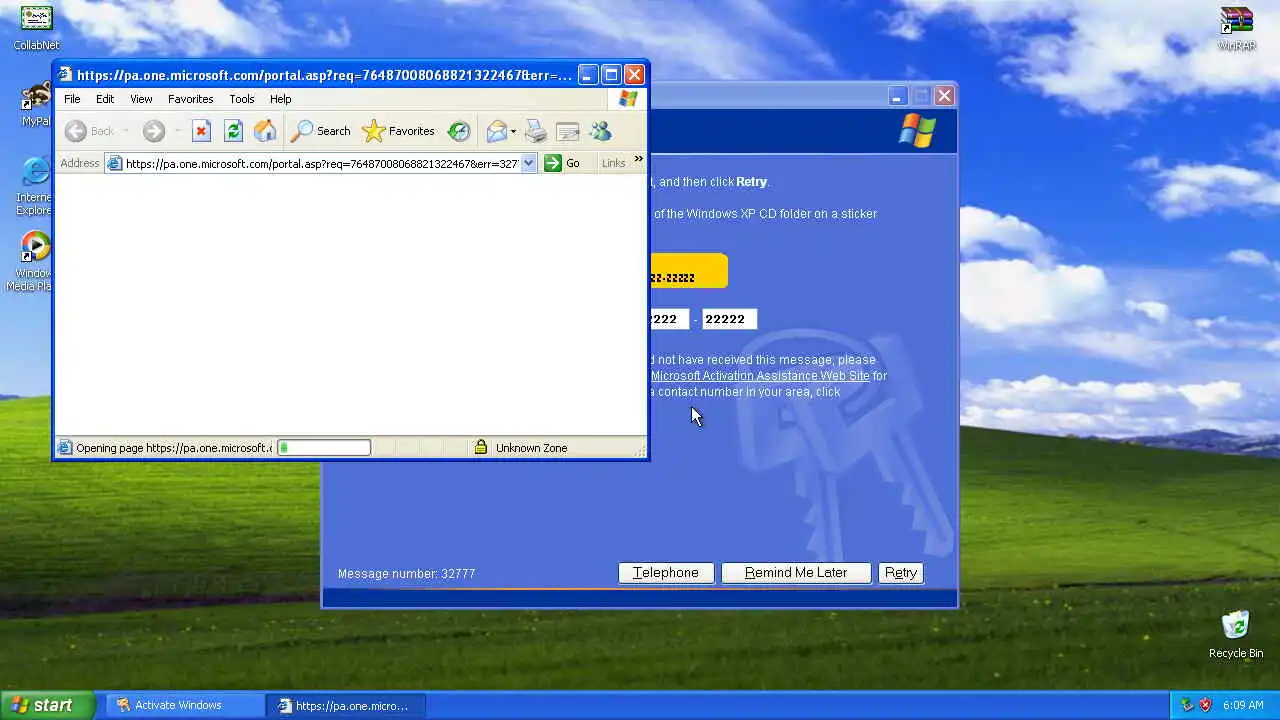Open the WinRAR desktop shortcut
Viewport: 1280px width, 720px height.
pos(1237,28)
